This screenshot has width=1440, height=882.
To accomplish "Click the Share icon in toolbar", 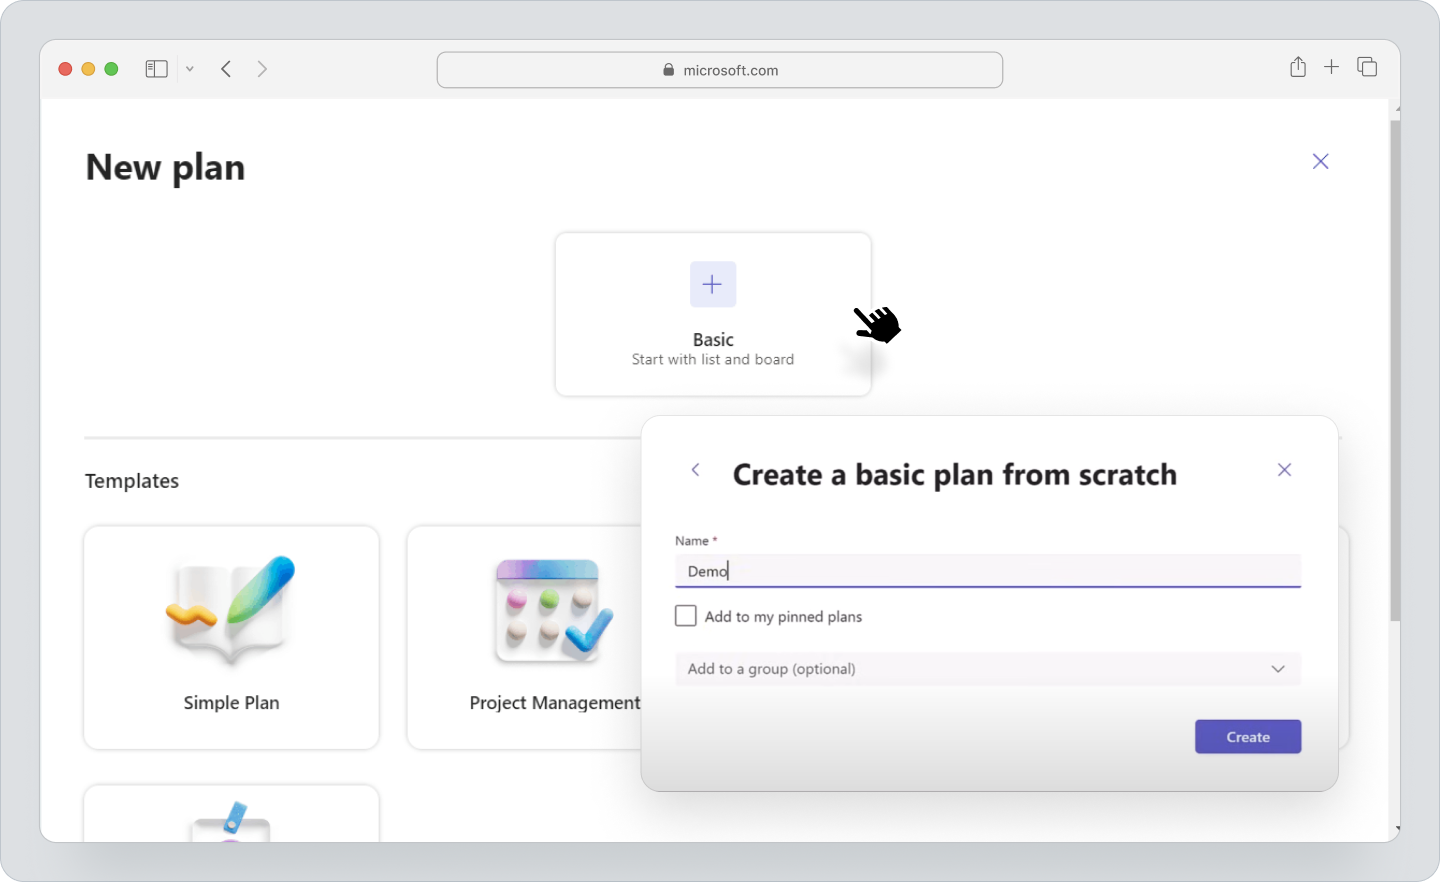I will click(x=1297, y=67).
